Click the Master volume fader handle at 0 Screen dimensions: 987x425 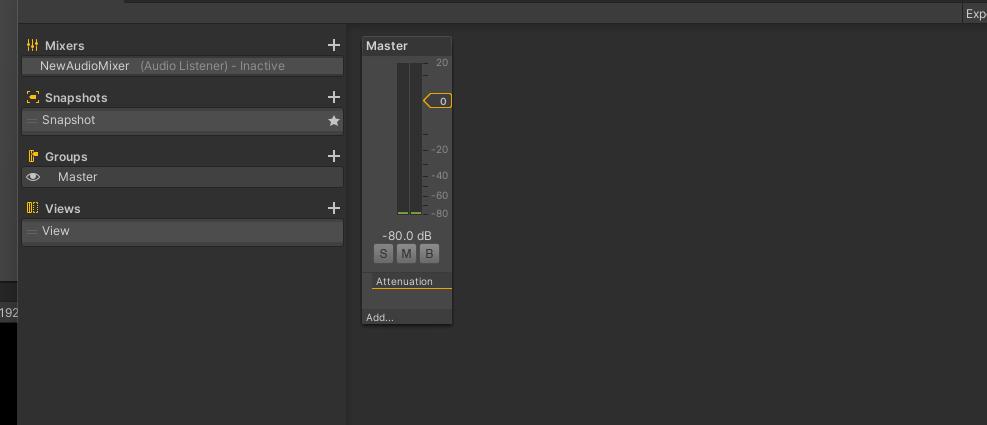pyautogui.click(x=438, y=101)
